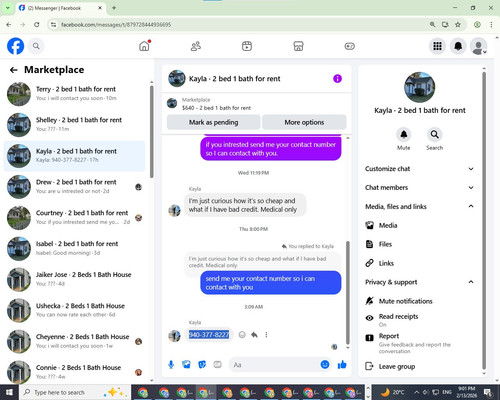Attach a file with photo icon
Screen dimensions: 500x400
pyautogui.click(x=186, y=365)
